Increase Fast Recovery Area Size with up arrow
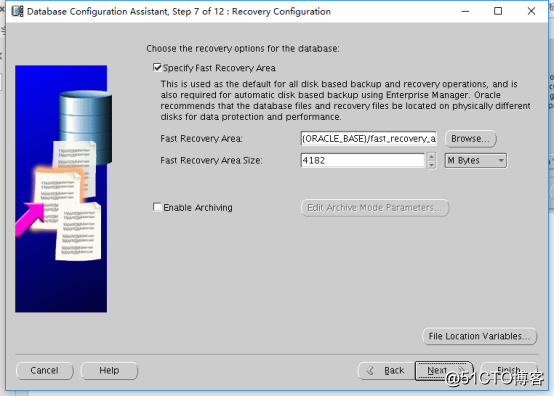The width and height of the screenshot is (554, 397). click(x=431, y=156)
